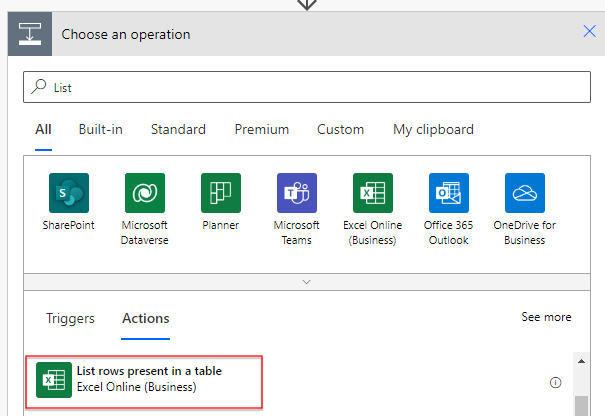Switch to the Triggers tab

70,319
